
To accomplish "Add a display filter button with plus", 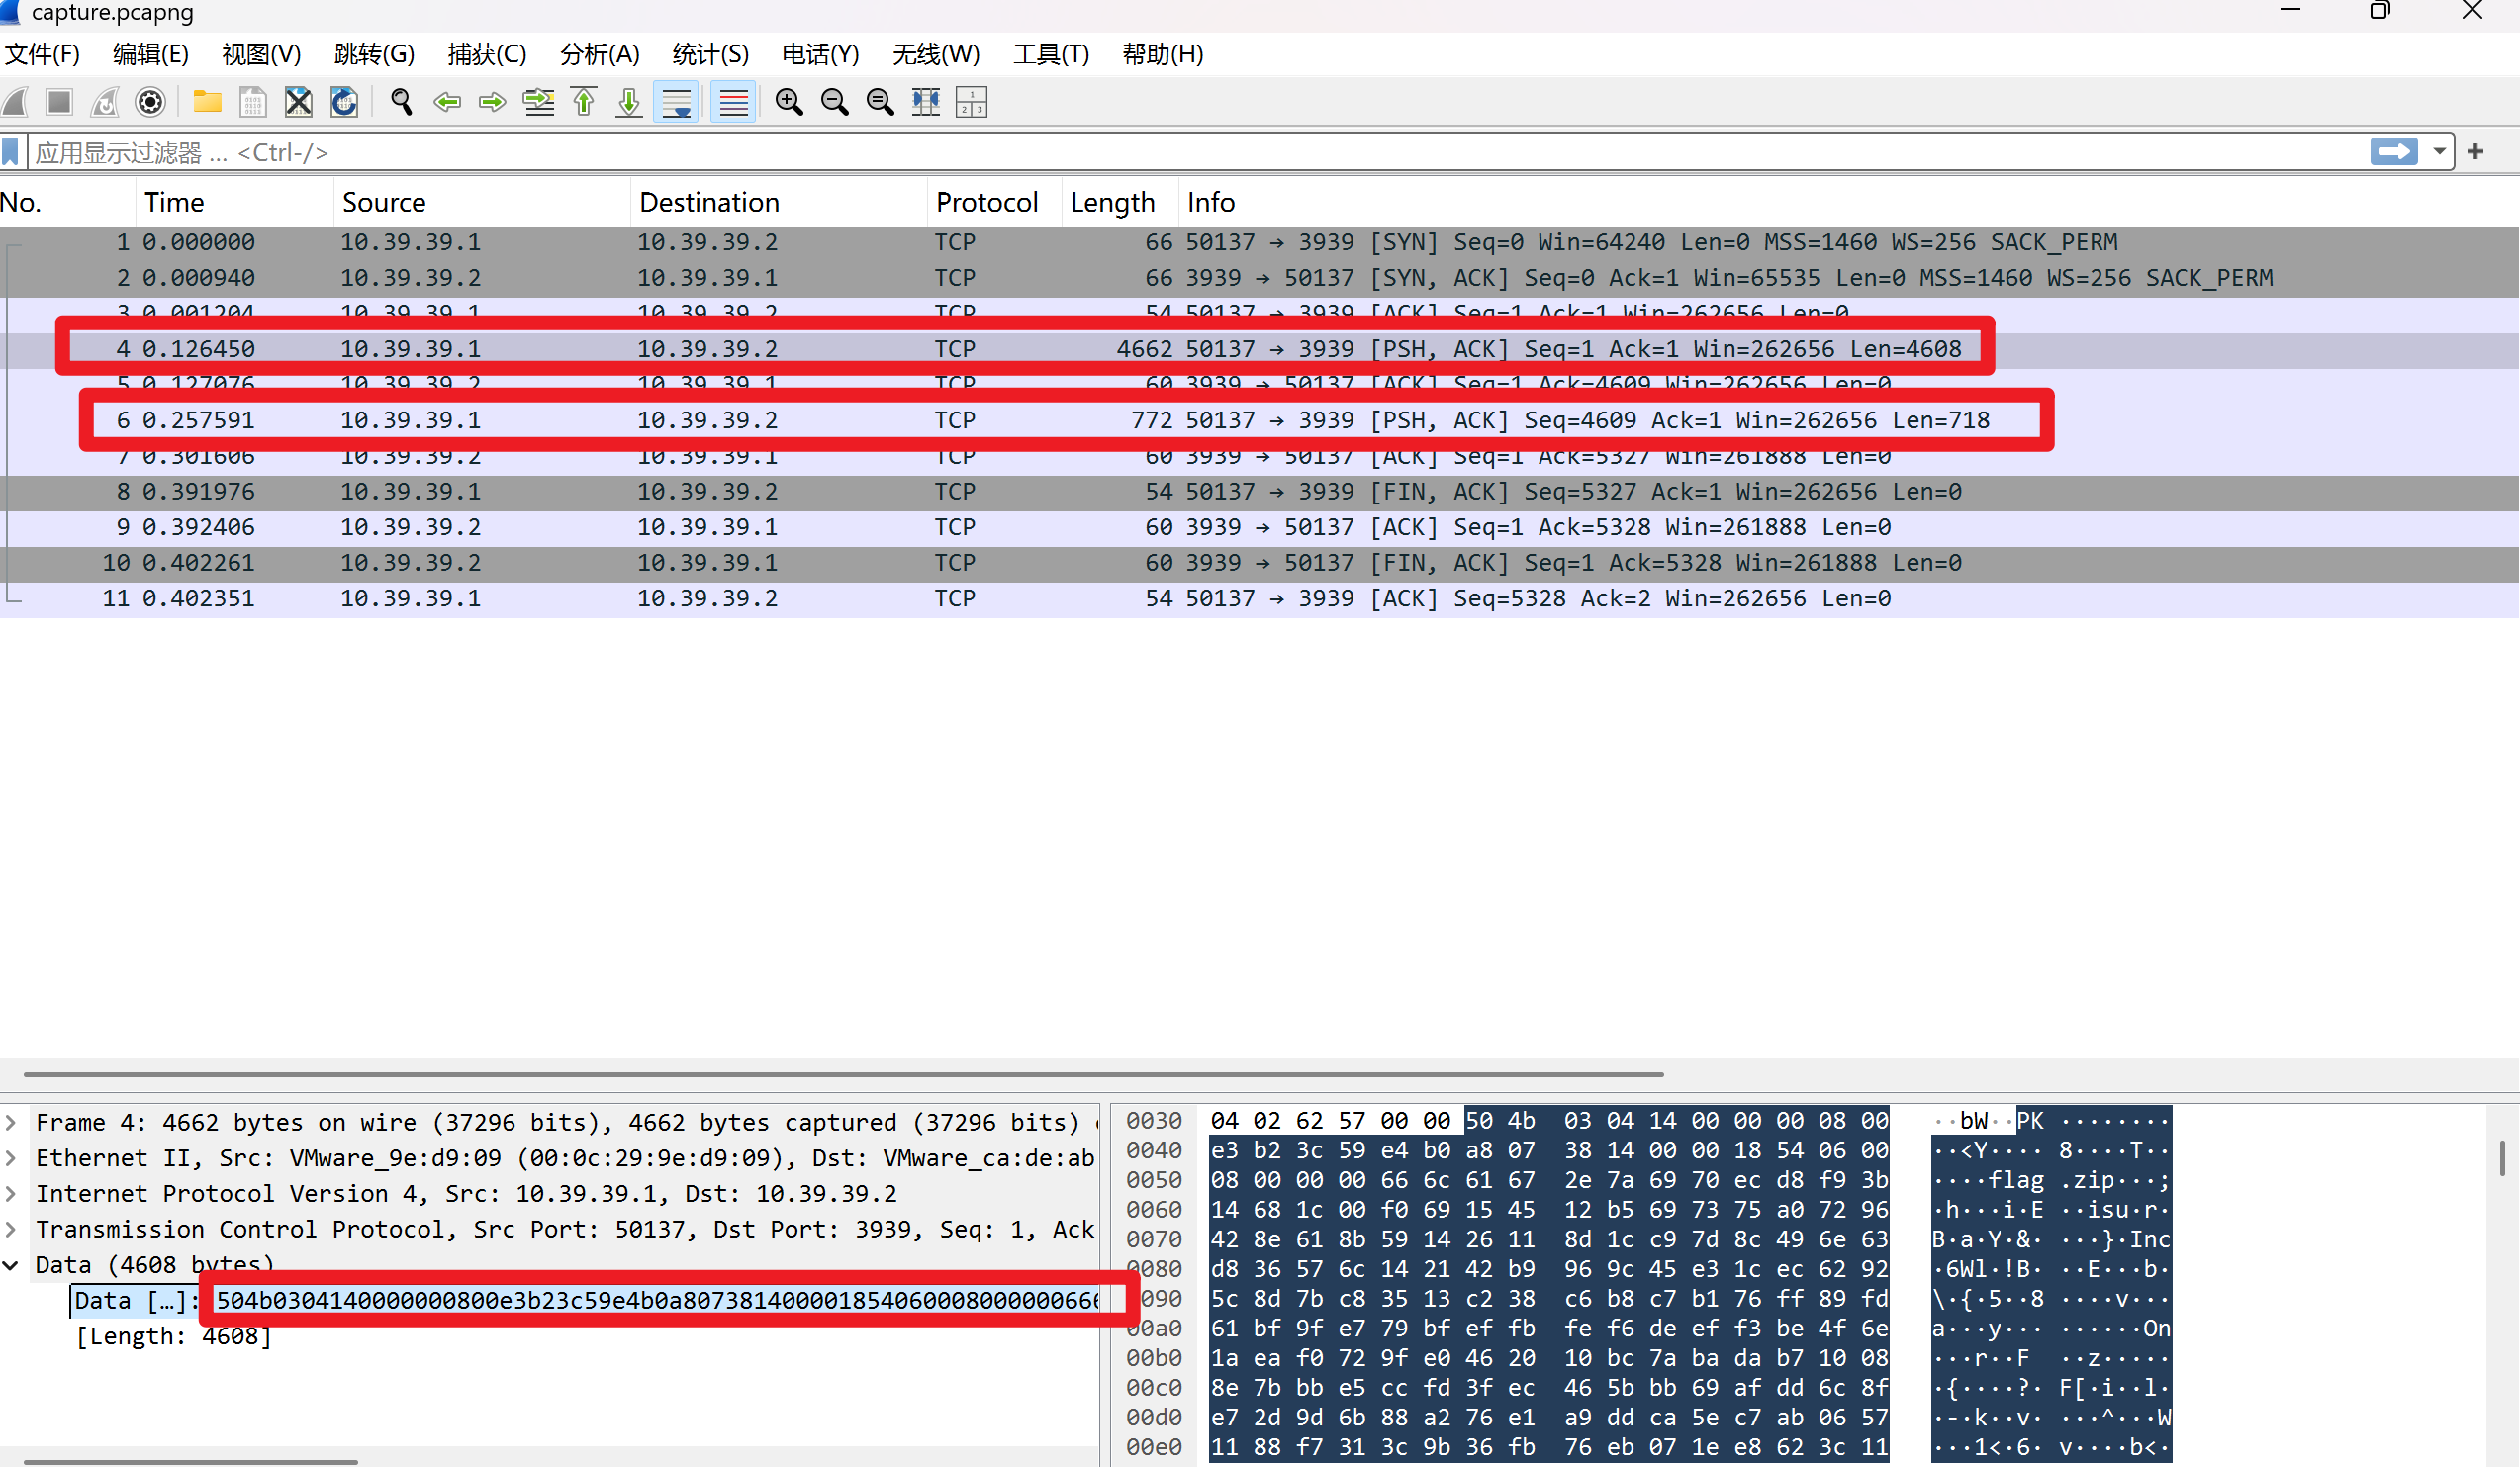I will [2476, 152].
